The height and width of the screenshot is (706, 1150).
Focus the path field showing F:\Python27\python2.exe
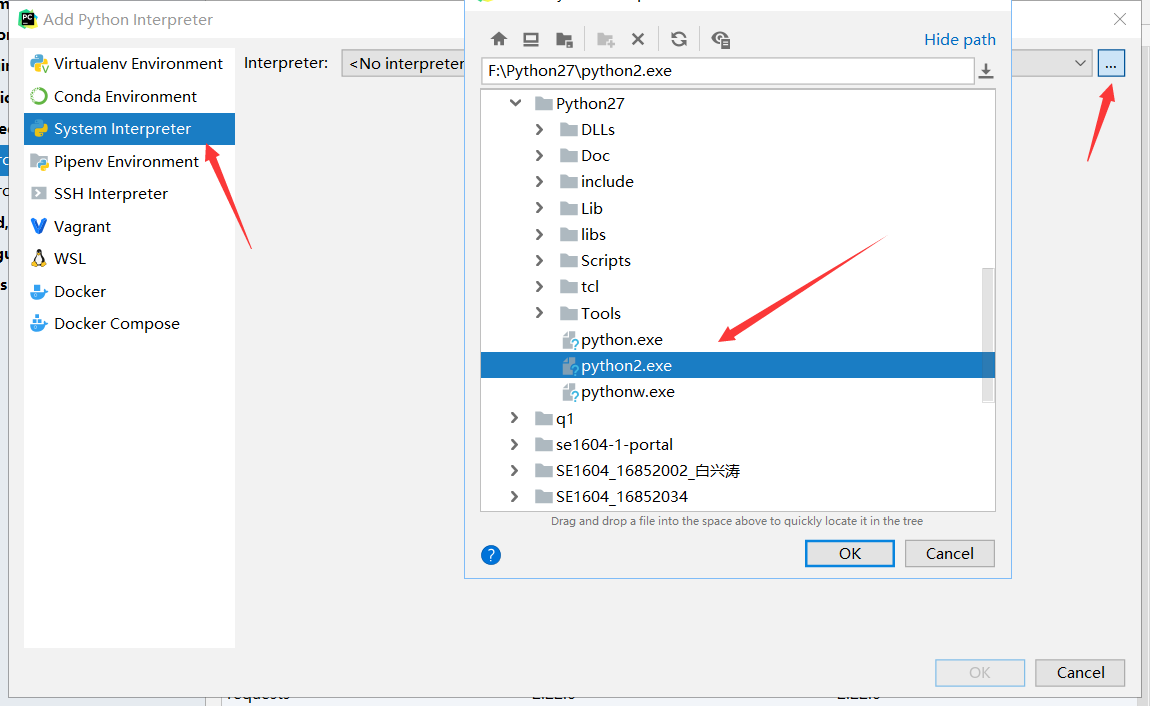point(728,70)
